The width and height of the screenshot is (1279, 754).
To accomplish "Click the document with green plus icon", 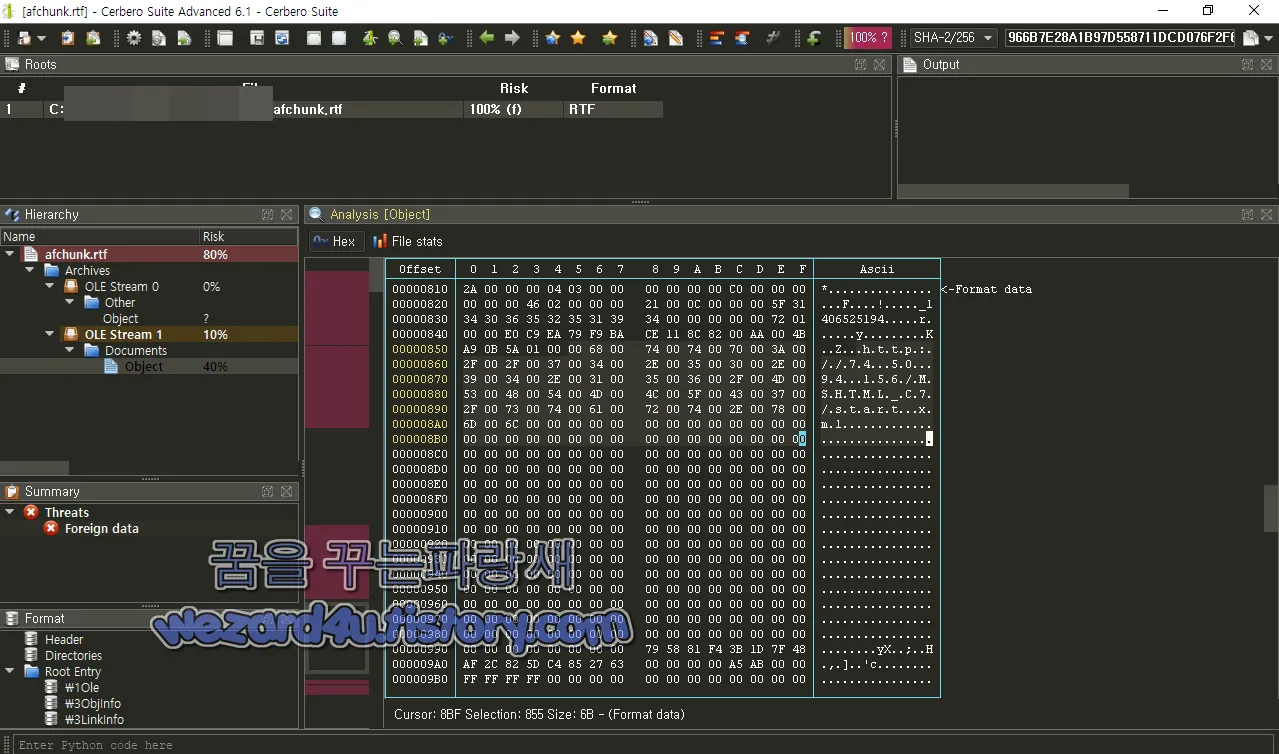I will (x=420, y=38).
